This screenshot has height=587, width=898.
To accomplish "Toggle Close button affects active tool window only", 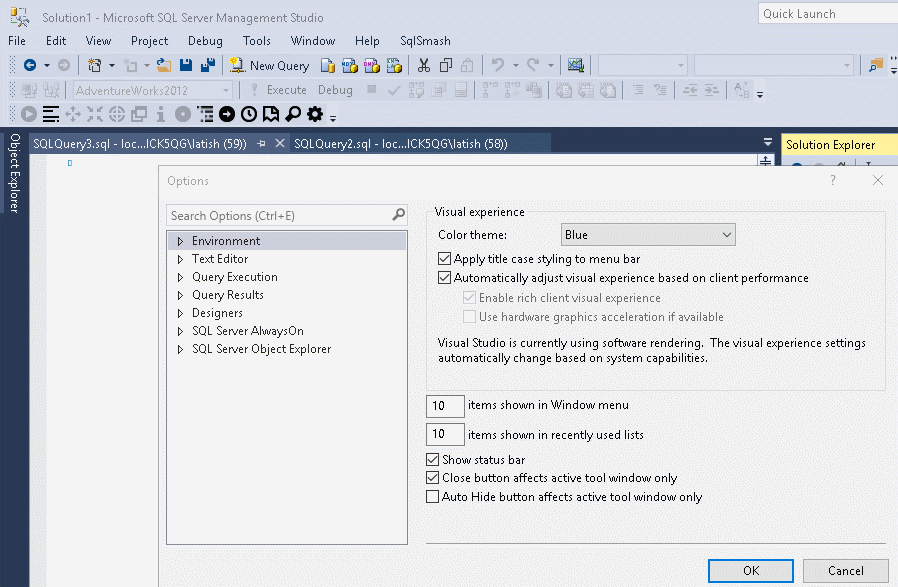I will [x=432, y=478].
